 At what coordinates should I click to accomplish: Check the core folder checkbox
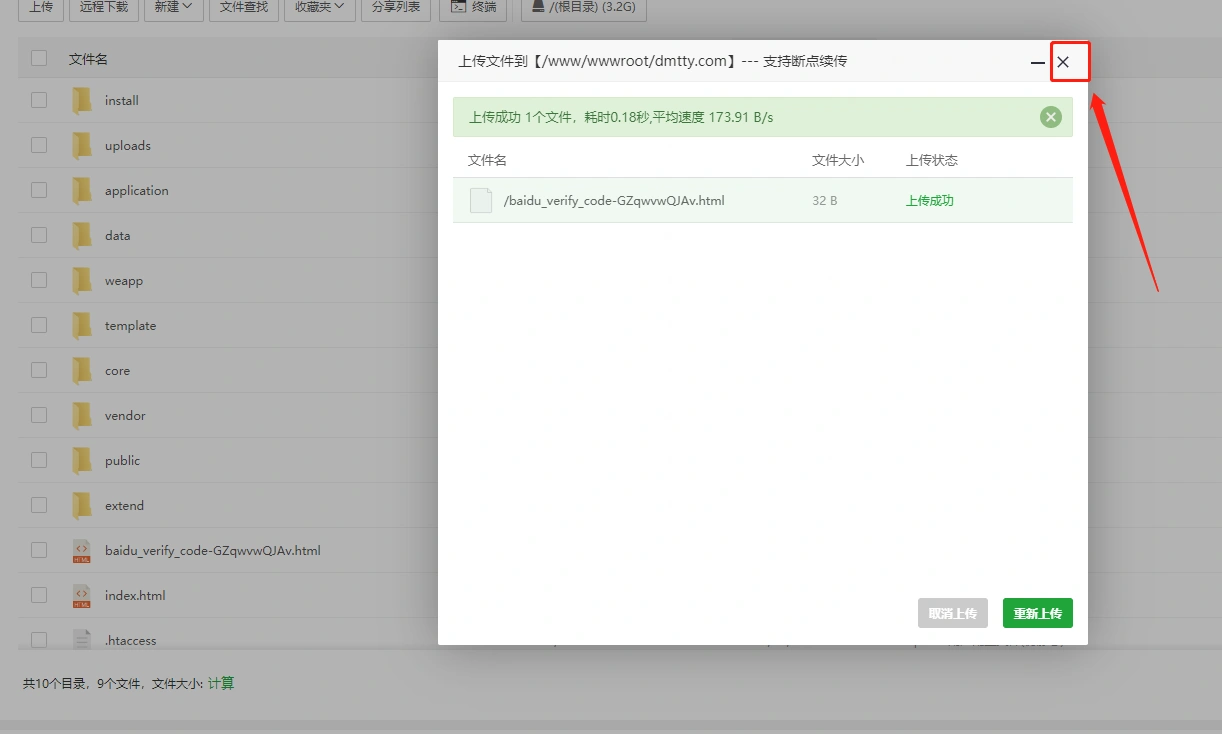(39, 370)
